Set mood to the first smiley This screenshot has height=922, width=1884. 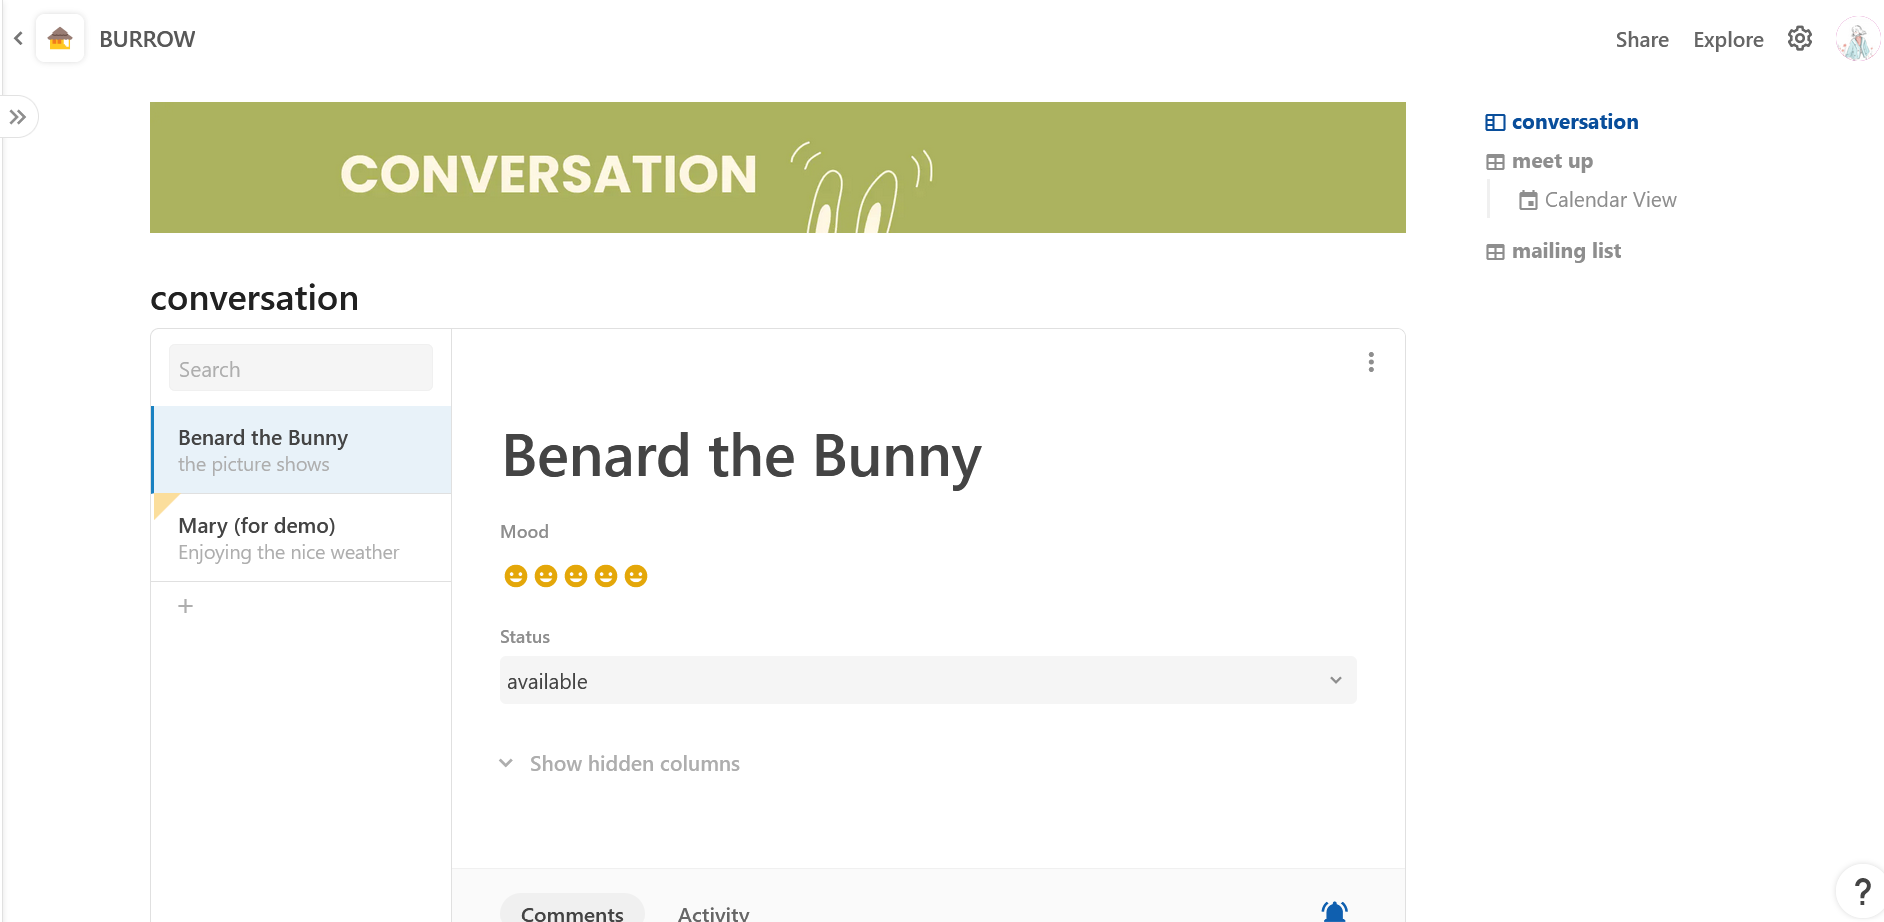click(x=516, y=576)
